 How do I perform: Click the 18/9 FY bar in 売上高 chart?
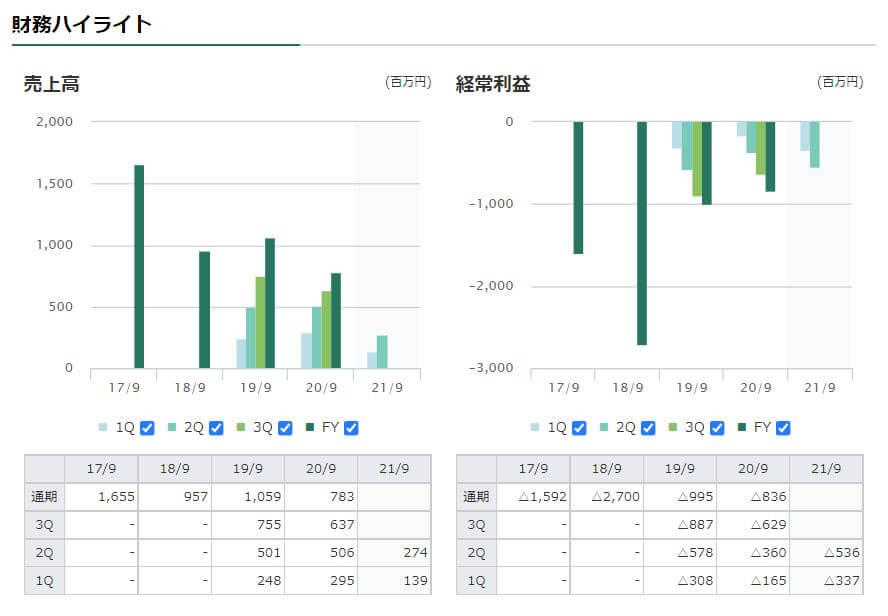click(x=204, y=310)
